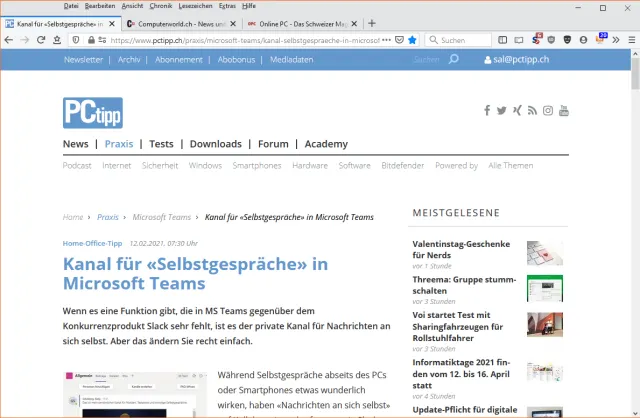This screenshot has height=418, width=640.
Task: Open the Lesezeichen menu
Action: tap(194, 6)
